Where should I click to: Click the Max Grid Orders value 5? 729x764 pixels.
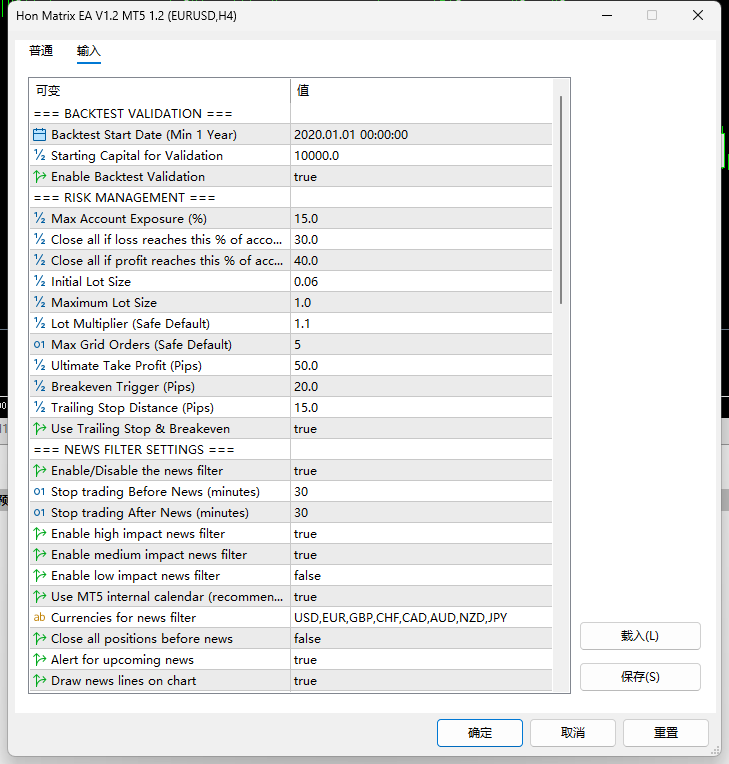297,344
